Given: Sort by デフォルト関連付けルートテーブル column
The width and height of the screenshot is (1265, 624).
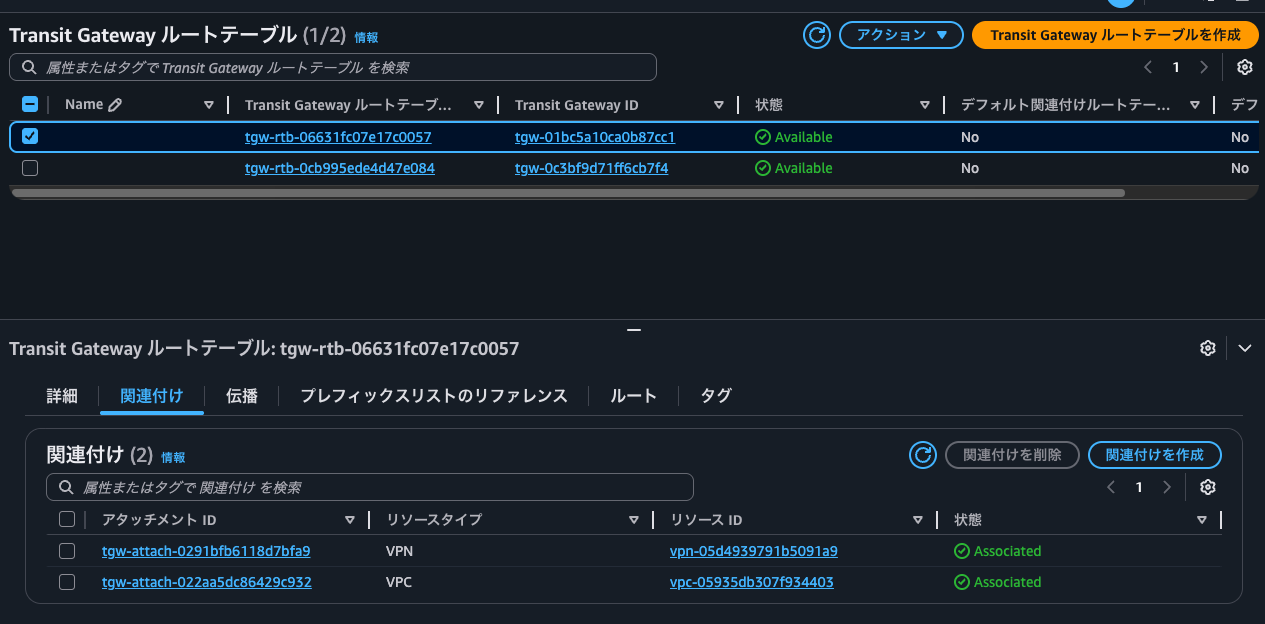Looking at the screenshot, I should [x=1194, y=105].
